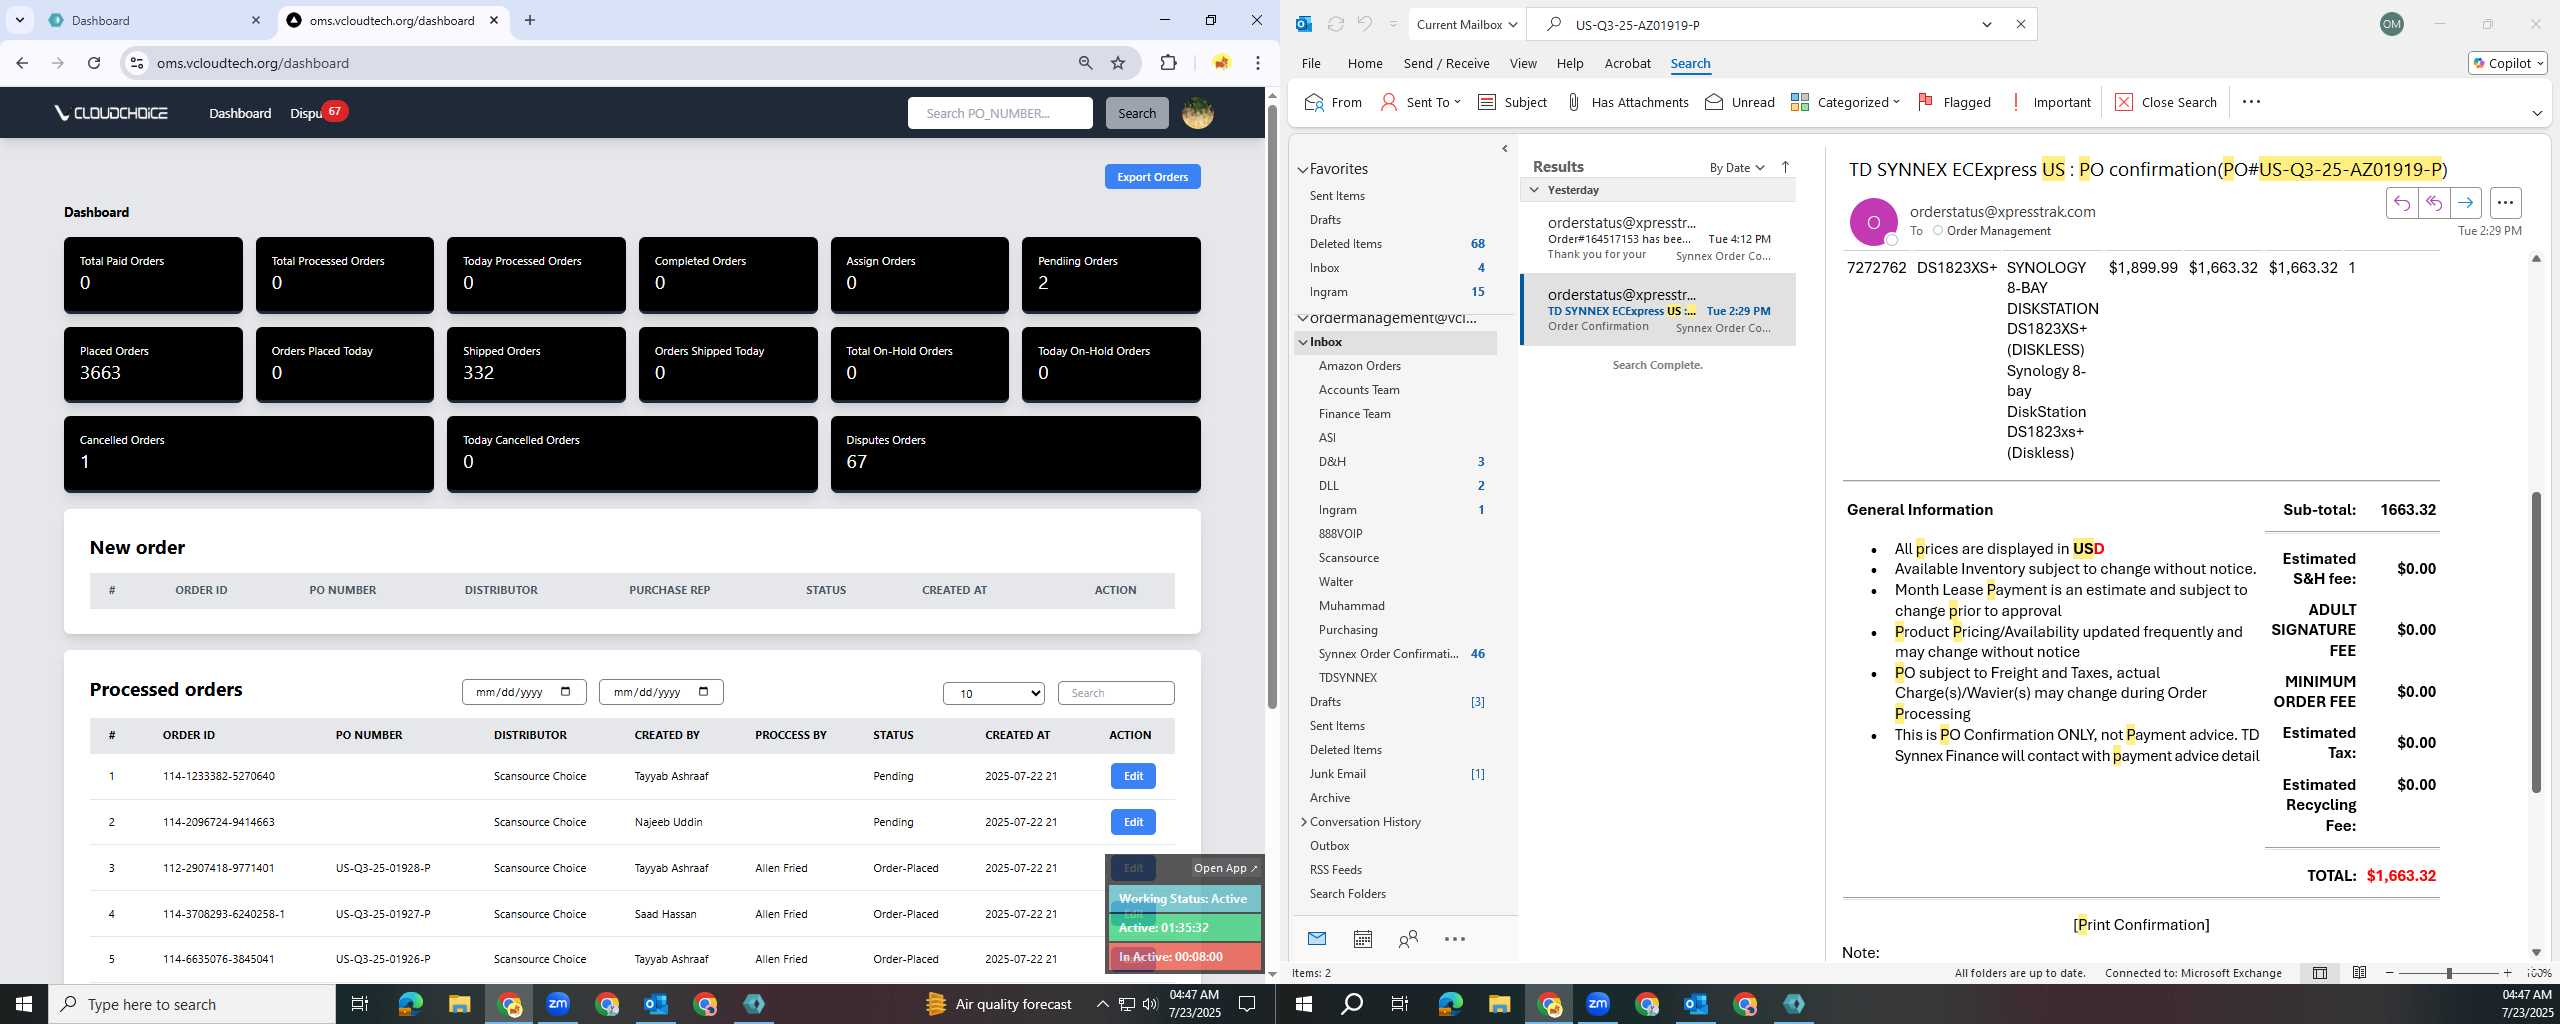Click Export Orders button
This screenshot has width=2560, height=1024.
point(1152,177)
